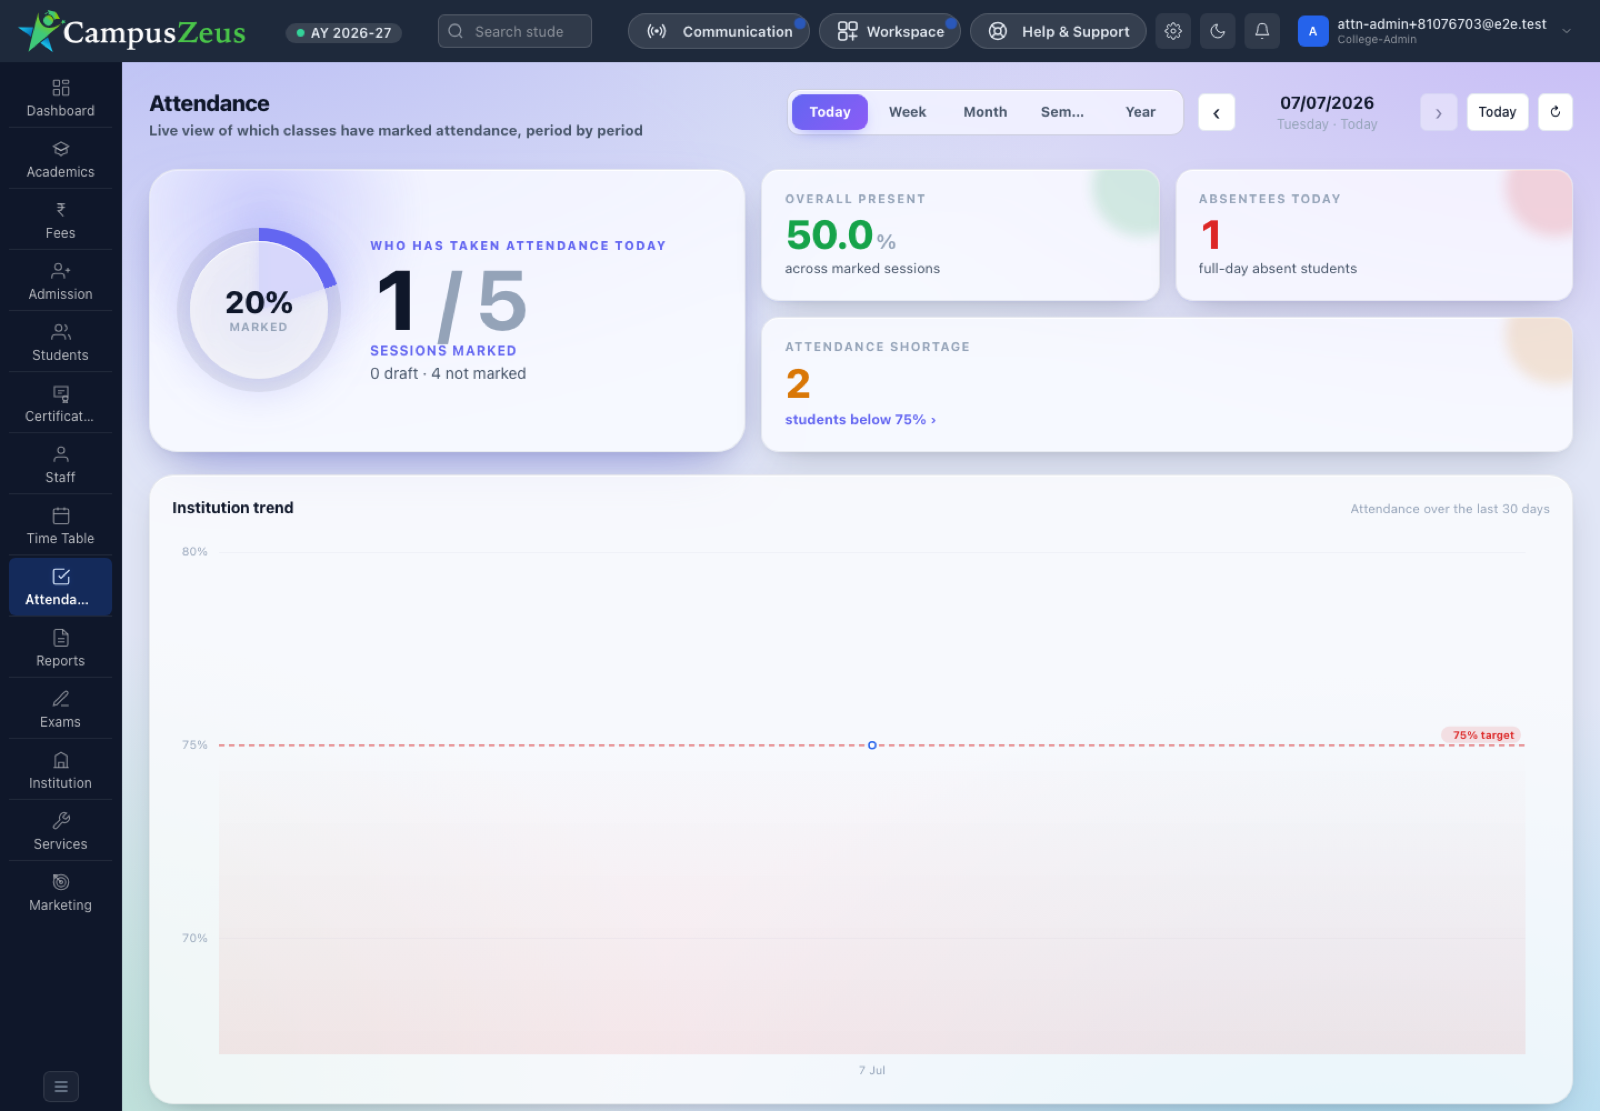This screenshot has height=1111, width=1600.
Task: Click the Overall Present 50.0% card
Action: pos(960,235)
